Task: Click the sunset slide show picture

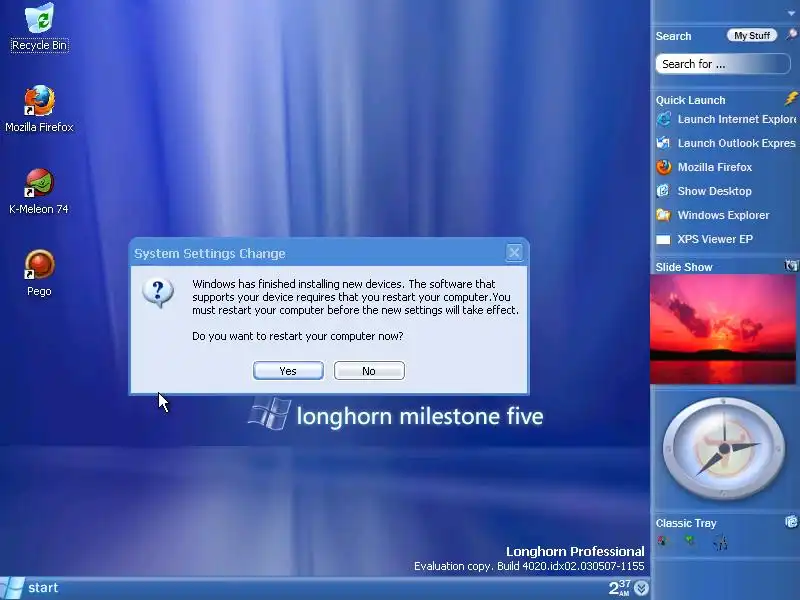Action: coord(722,329)
